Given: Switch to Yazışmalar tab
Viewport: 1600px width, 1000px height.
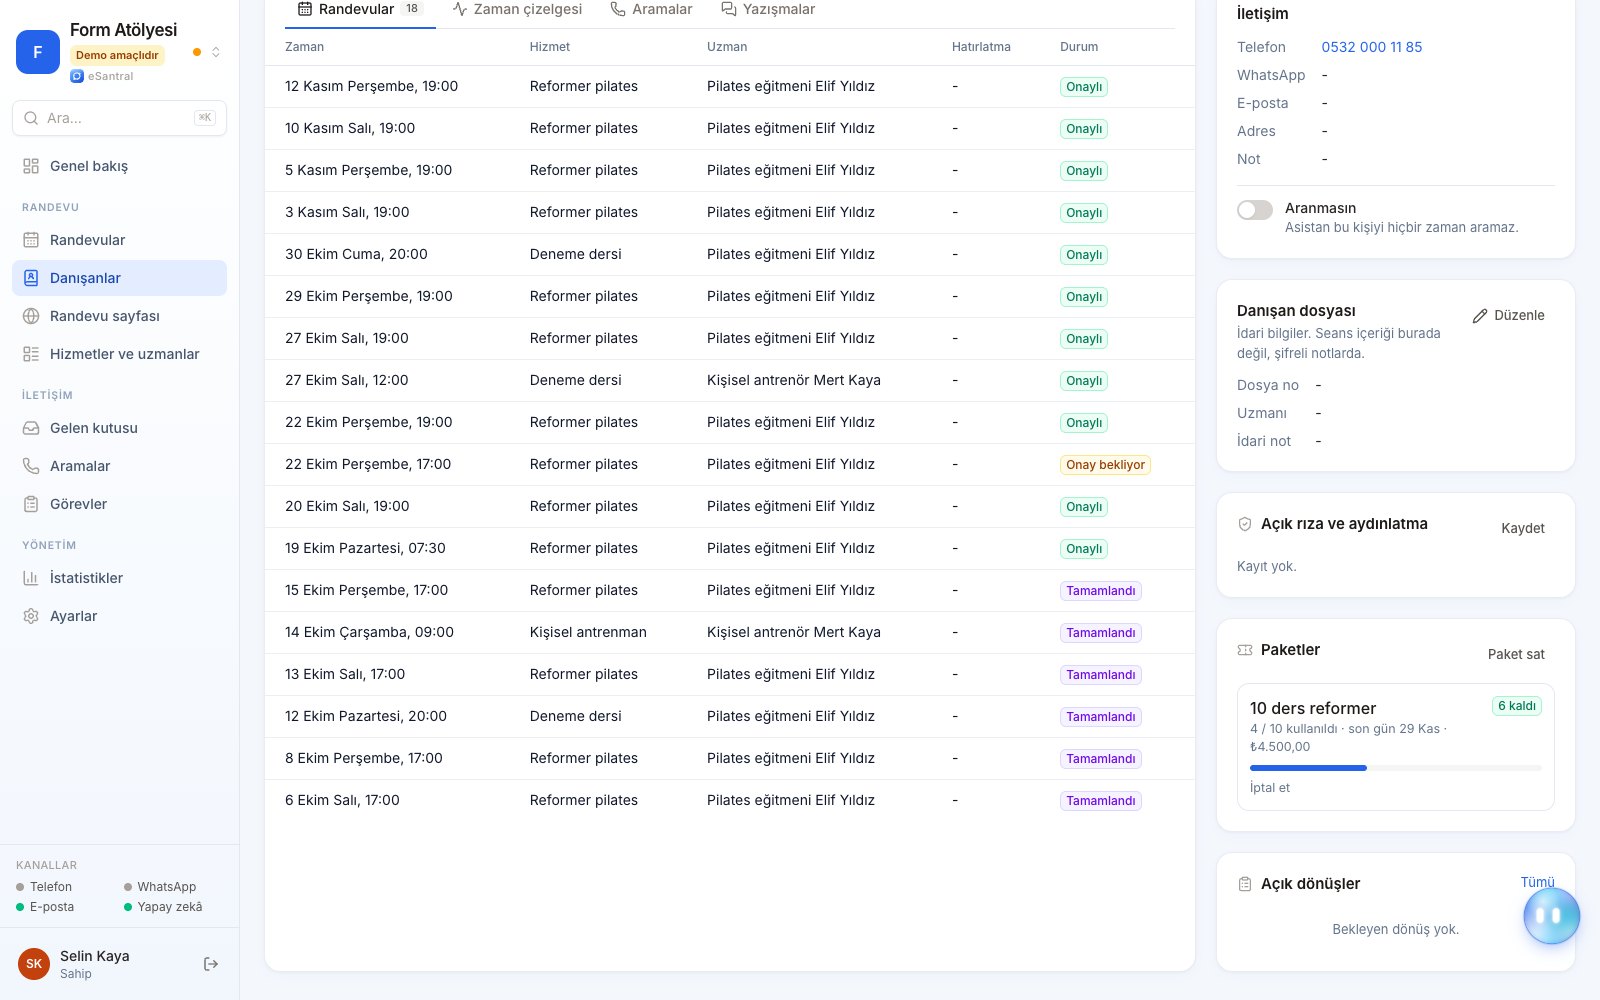Looking at the screenshot, I should 768,10.
